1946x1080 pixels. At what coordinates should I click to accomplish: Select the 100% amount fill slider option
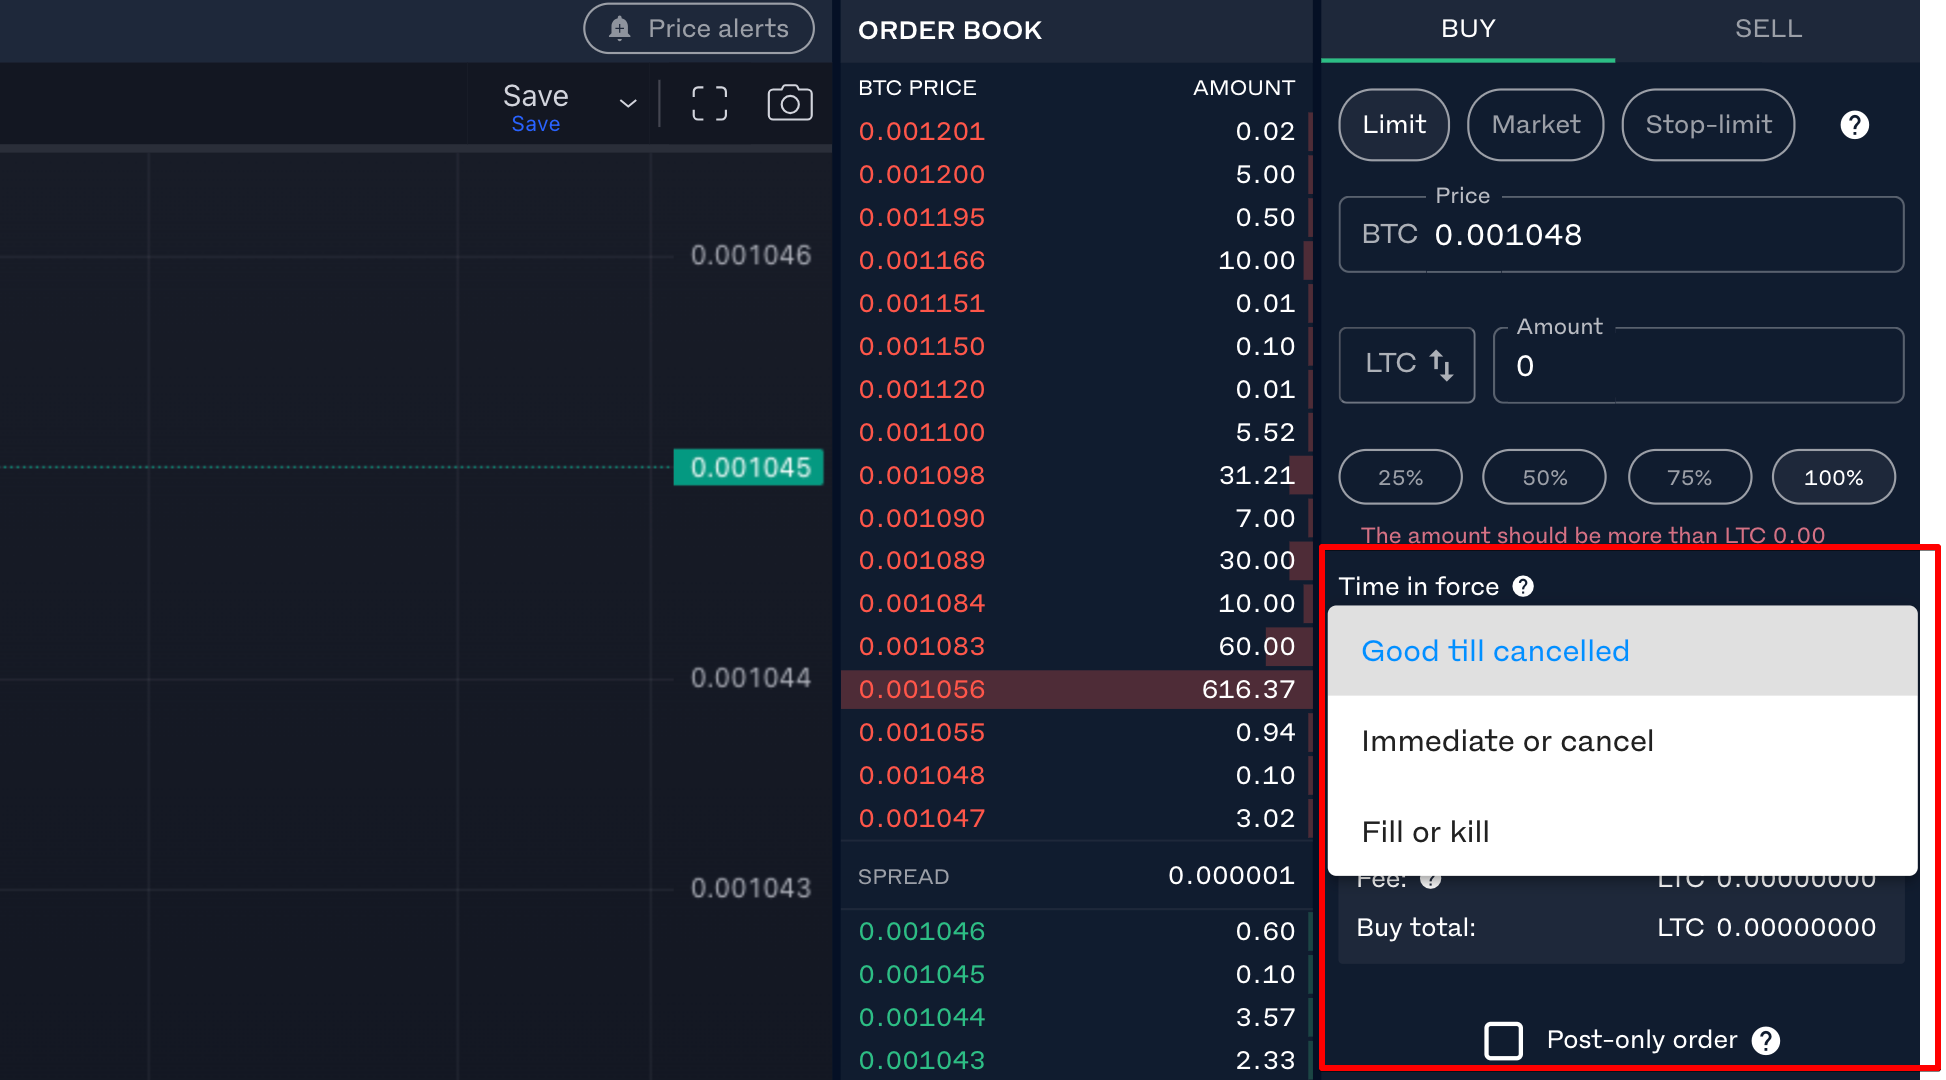pyautogui.click(x=1833, y=476)
